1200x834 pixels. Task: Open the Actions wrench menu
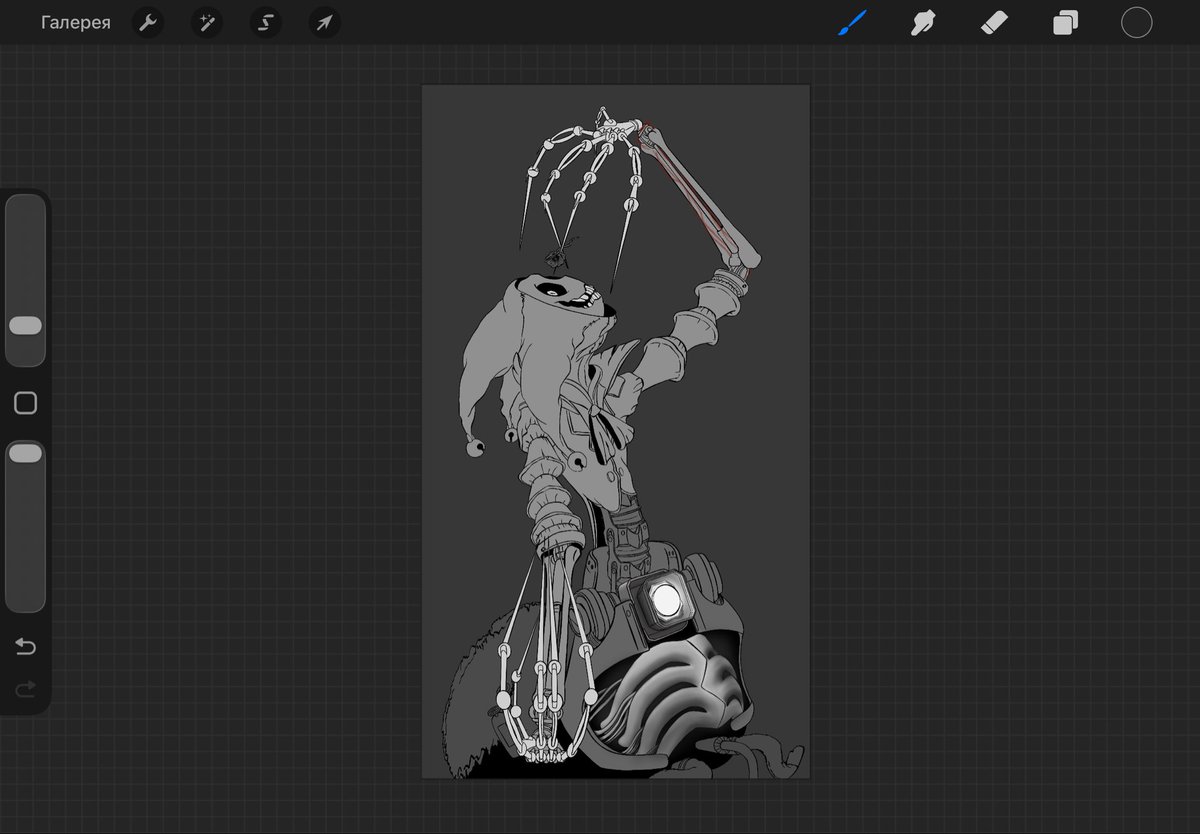pyautogui.click(x=148, y=23)
